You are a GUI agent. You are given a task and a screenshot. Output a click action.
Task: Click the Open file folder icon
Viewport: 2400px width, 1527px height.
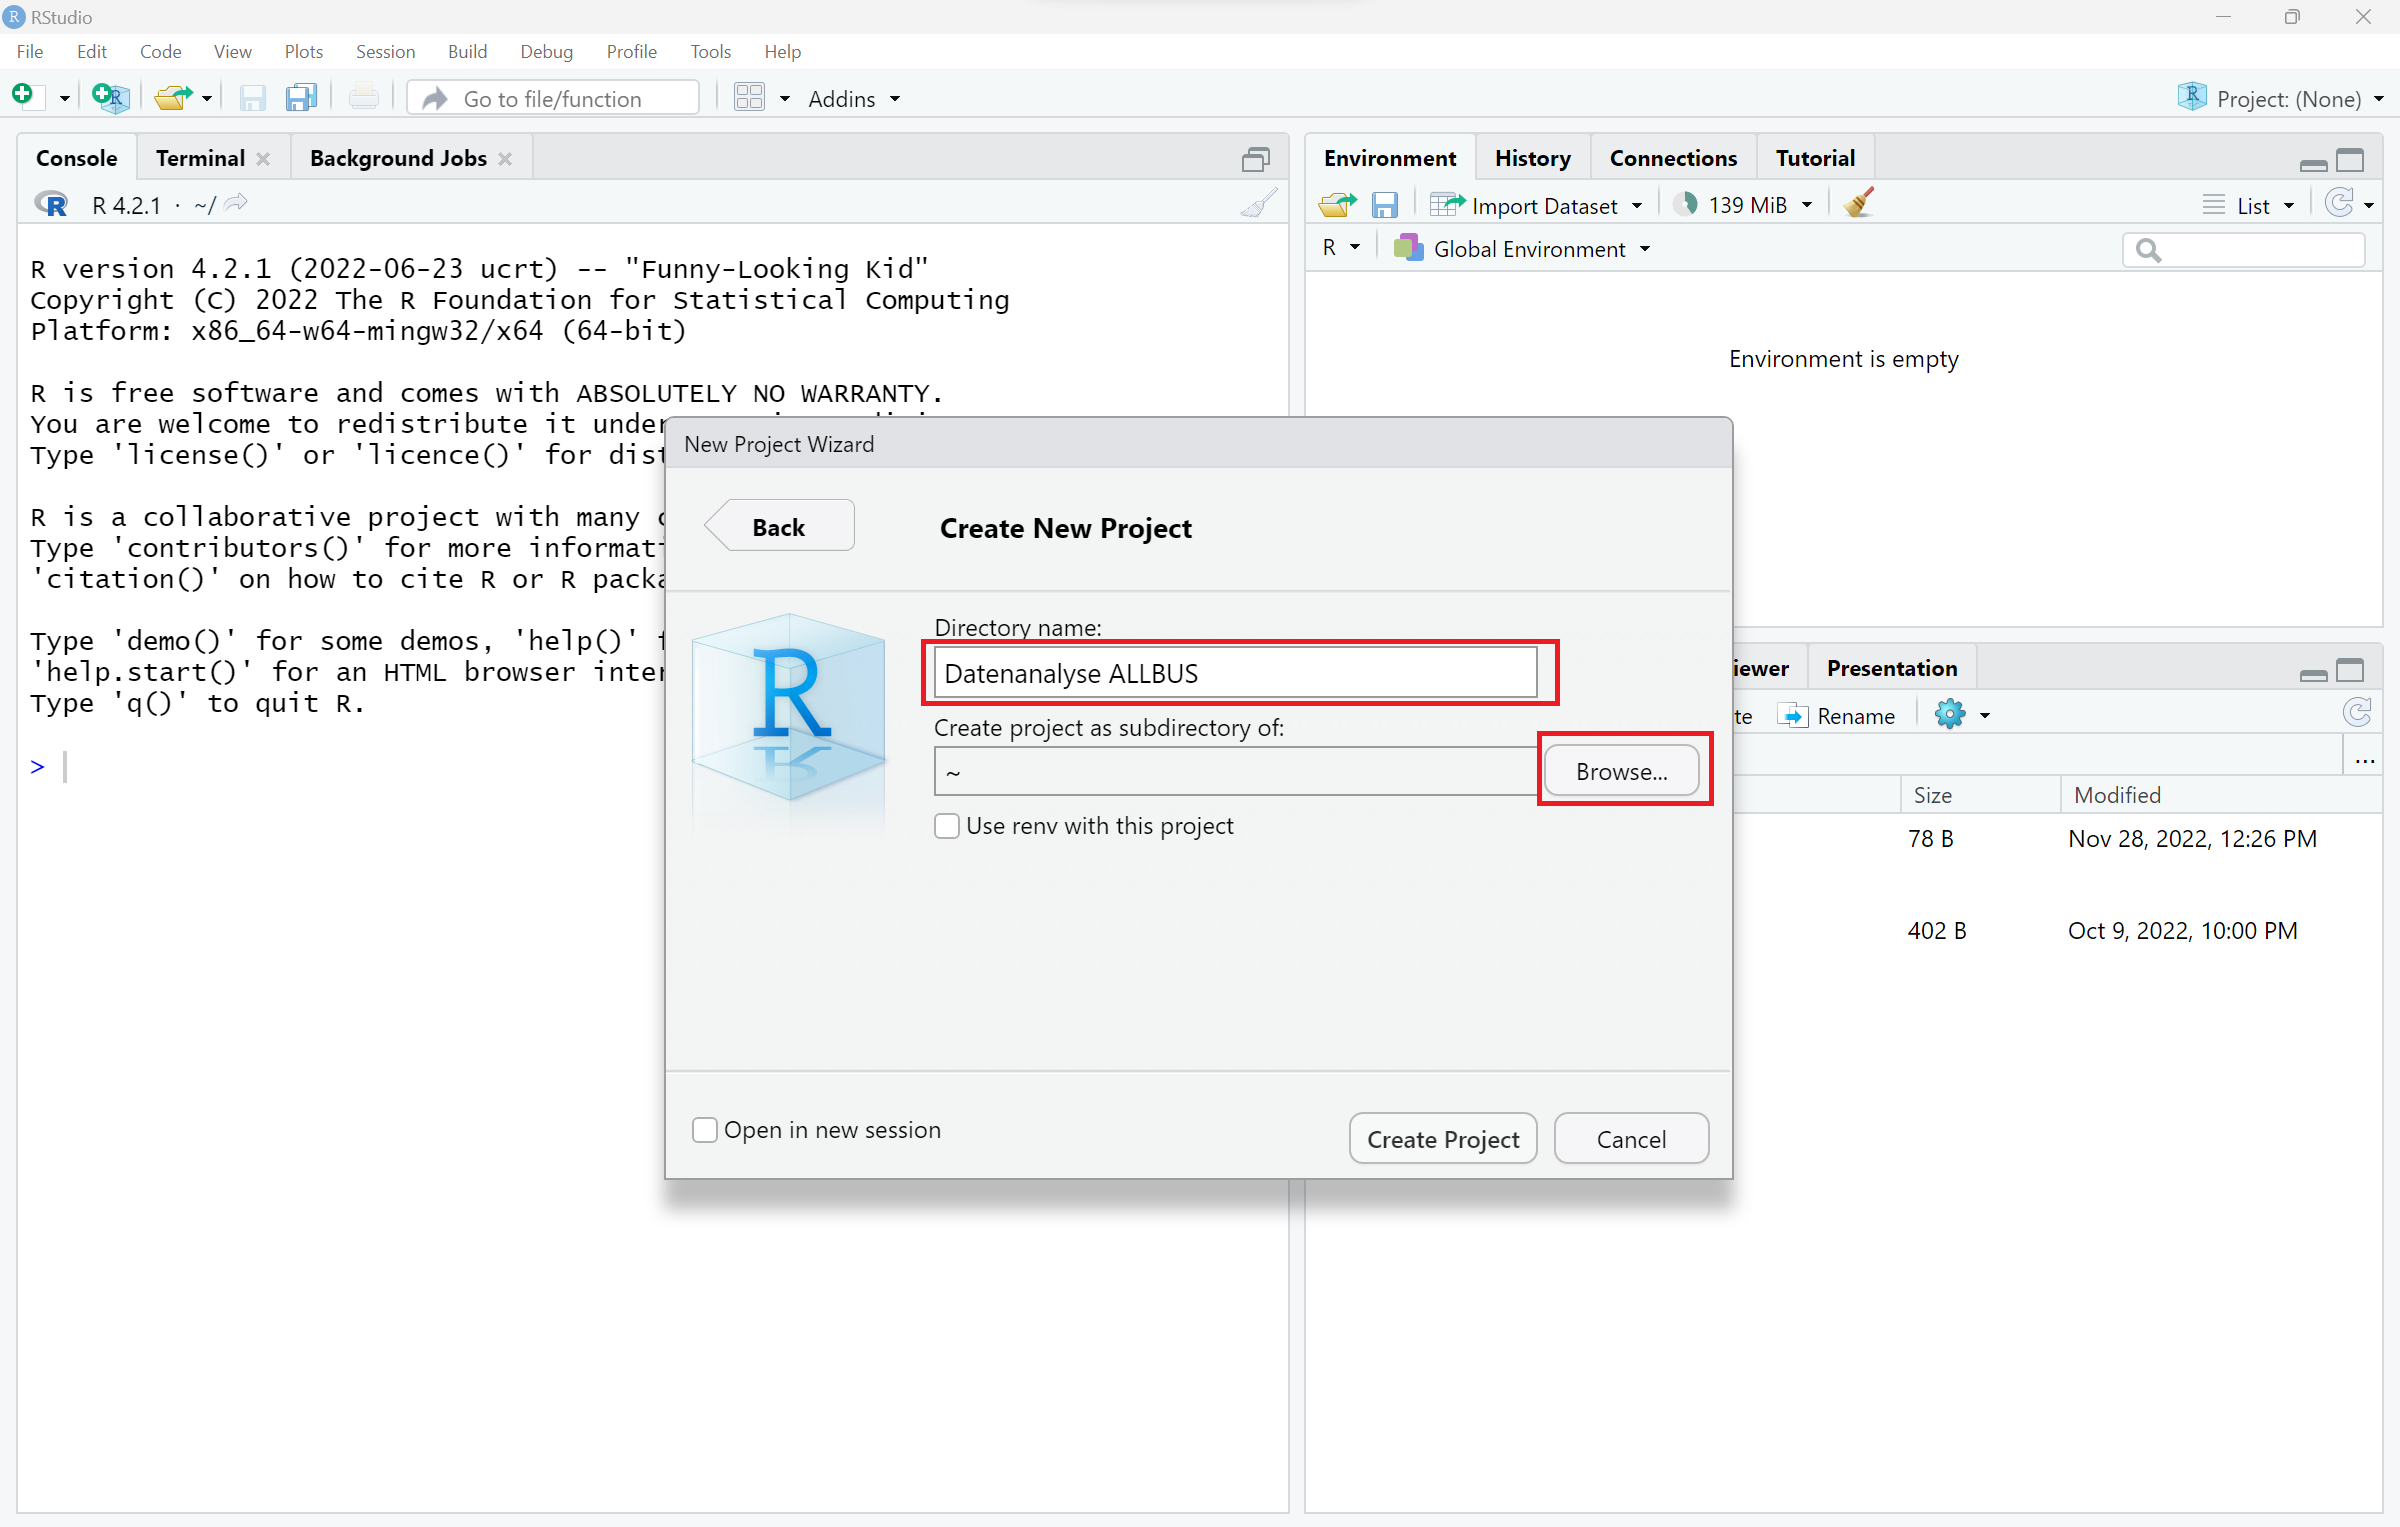coord(174,97)
